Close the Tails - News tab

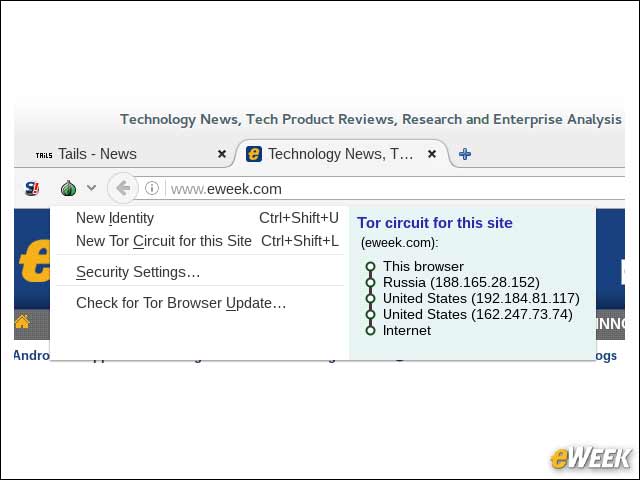pos(222,154)
